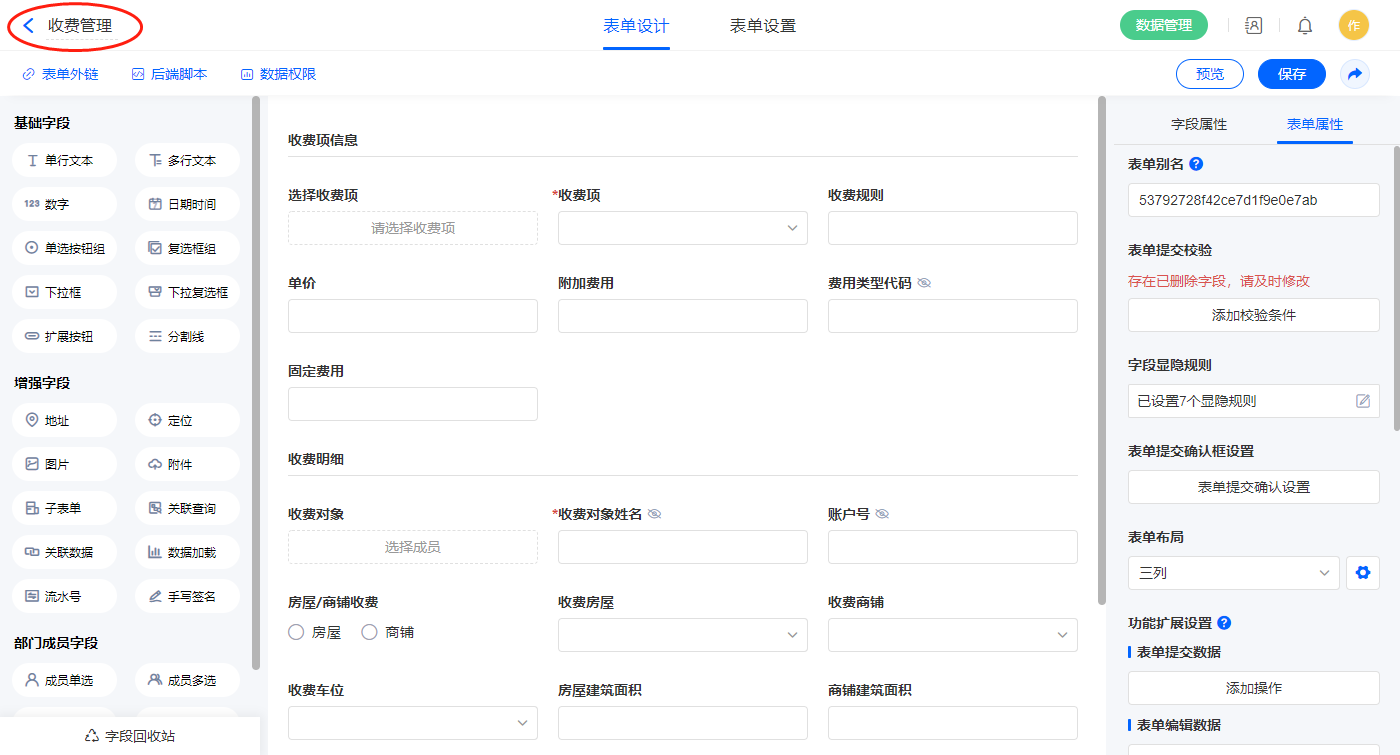The height and width of the screenshot is (755, 1400).
Task: Add 下拉框 field
Action: click(64, 292)
